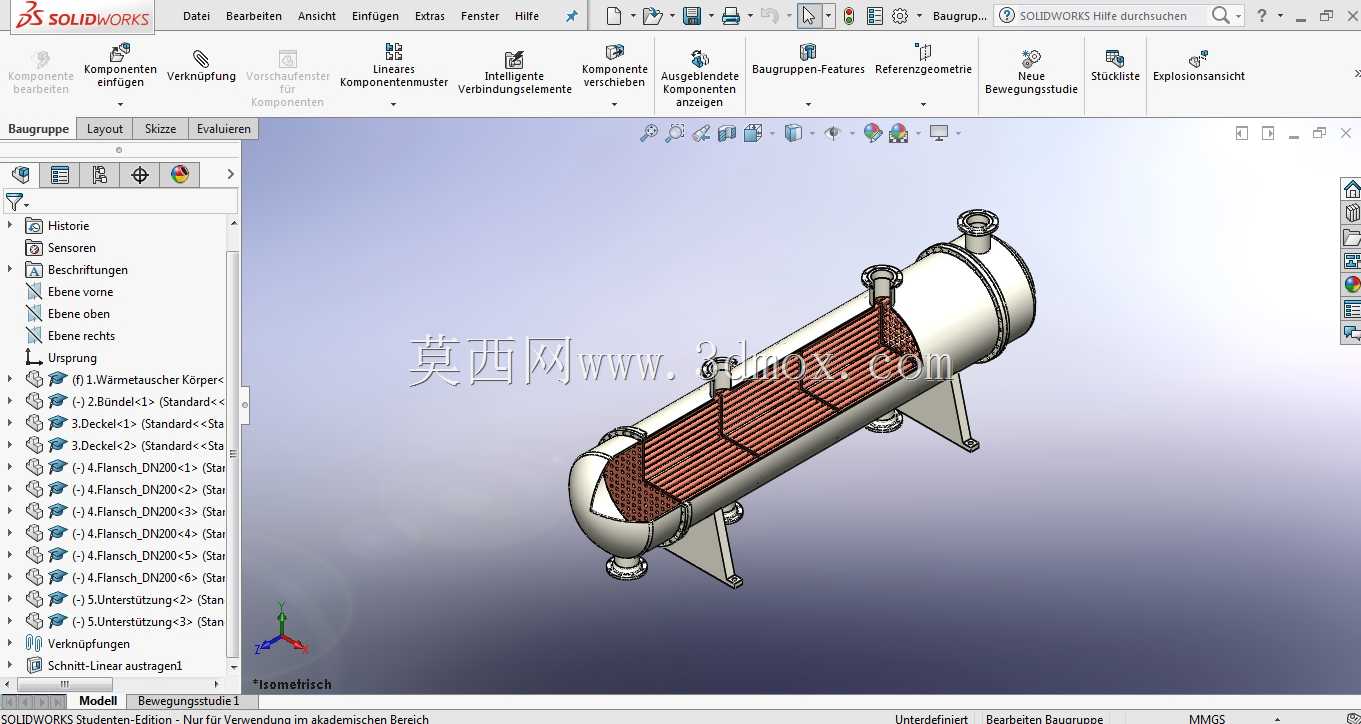Open the Komponenten einfügen dropdown arrow
Screen dimensions: 1361x724
[120, 104]
